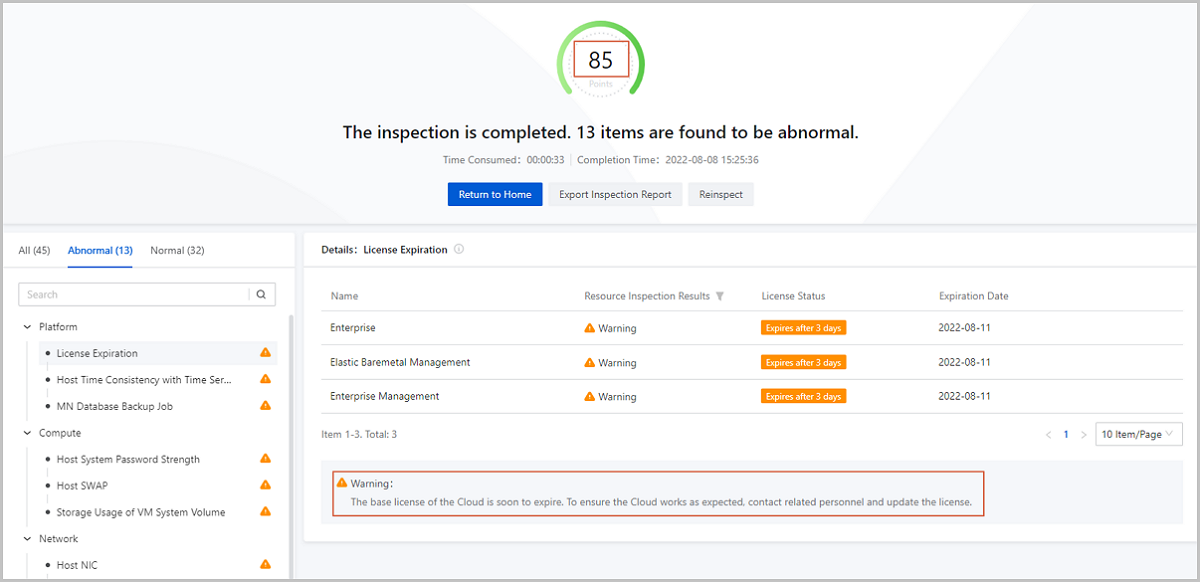Collapse the Platform tree group

26,327
